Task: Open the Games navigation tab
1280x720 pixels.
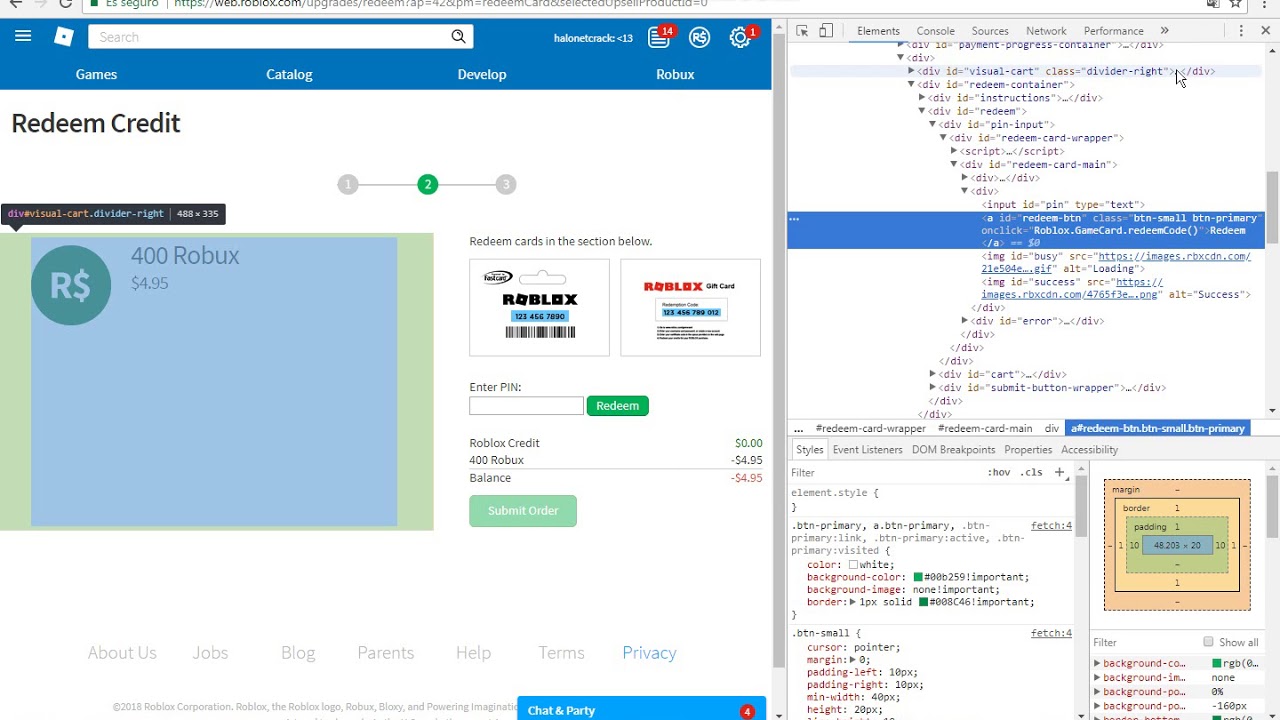Action: click(x=96, y=74)
